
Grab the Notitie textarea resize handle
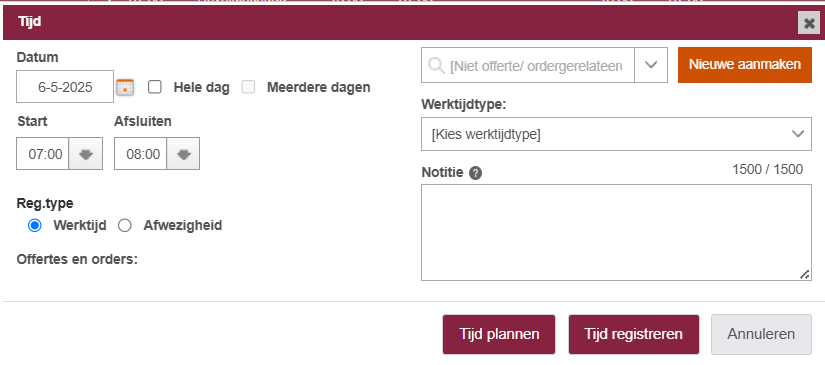805,275
